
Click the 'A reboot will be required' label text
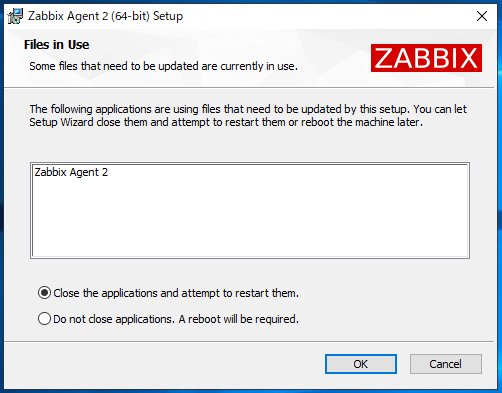[x=239, y=319]
